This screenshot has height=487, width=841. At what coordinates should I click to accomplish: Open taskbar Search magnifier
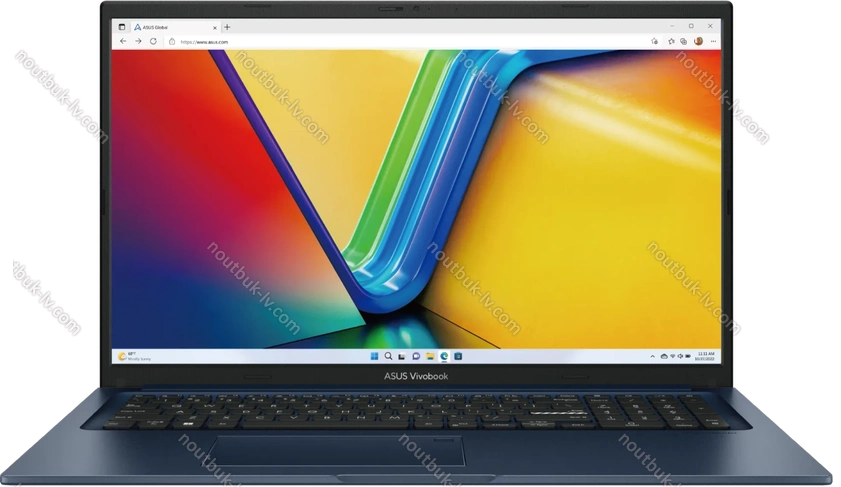click(x=387, y=355)
